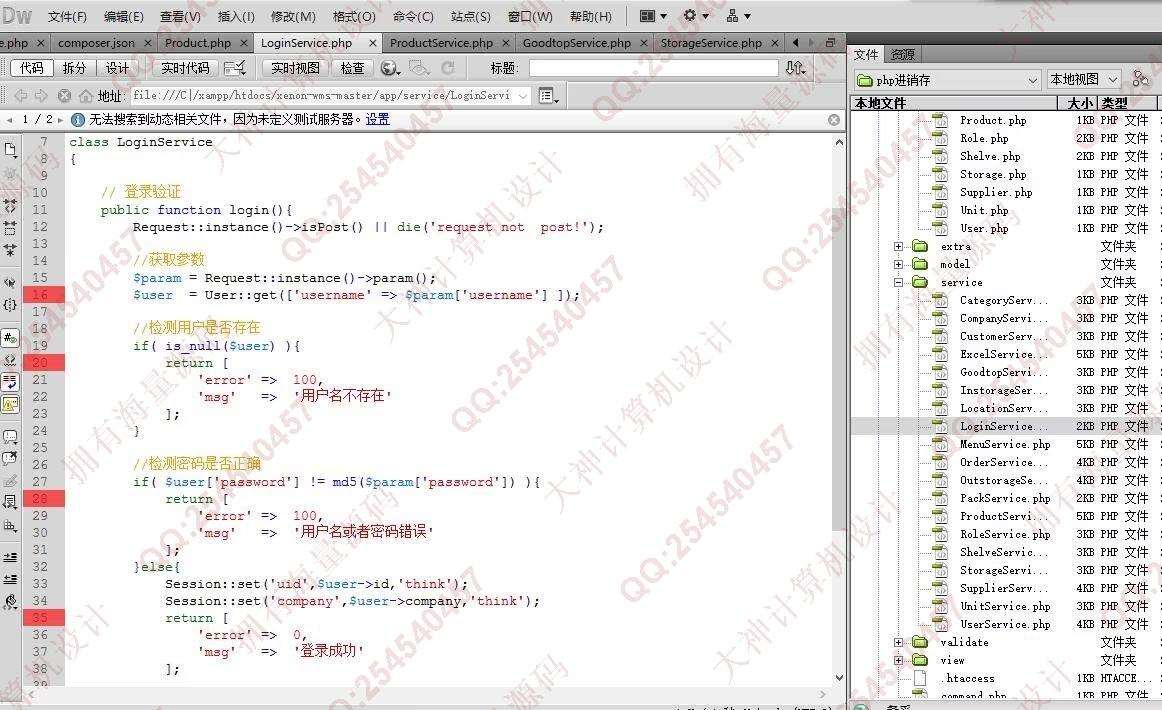Image resolution: width=1162 pixels, height=710 pixels.
Task: Toggle 实时视图 (Live View)
Action: pos(295,68)
